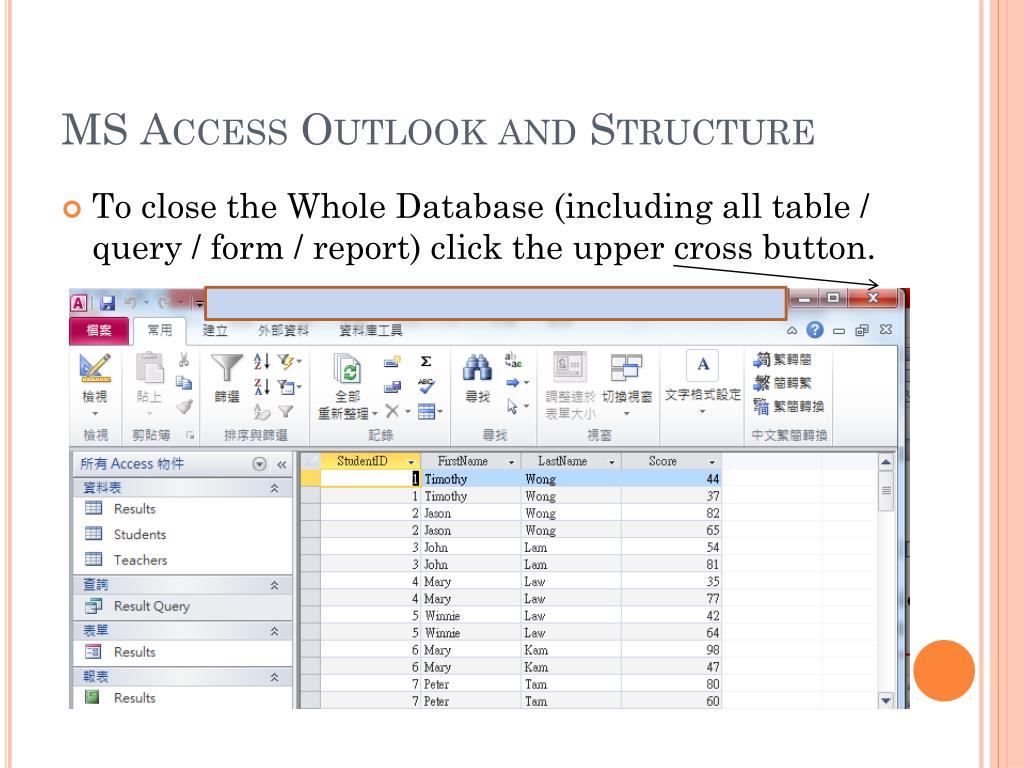Click the first Kam cell in LastName
1024x768 pixels.
[x=571, y=650]
